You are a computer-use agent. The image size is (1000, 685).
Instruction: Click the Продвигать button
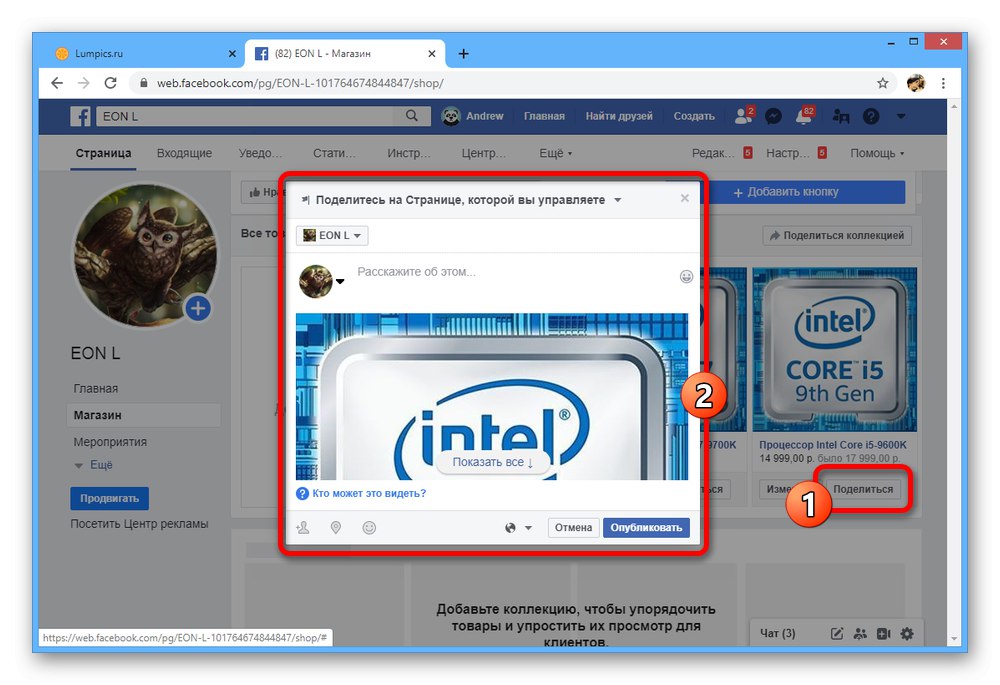(109, 498)
